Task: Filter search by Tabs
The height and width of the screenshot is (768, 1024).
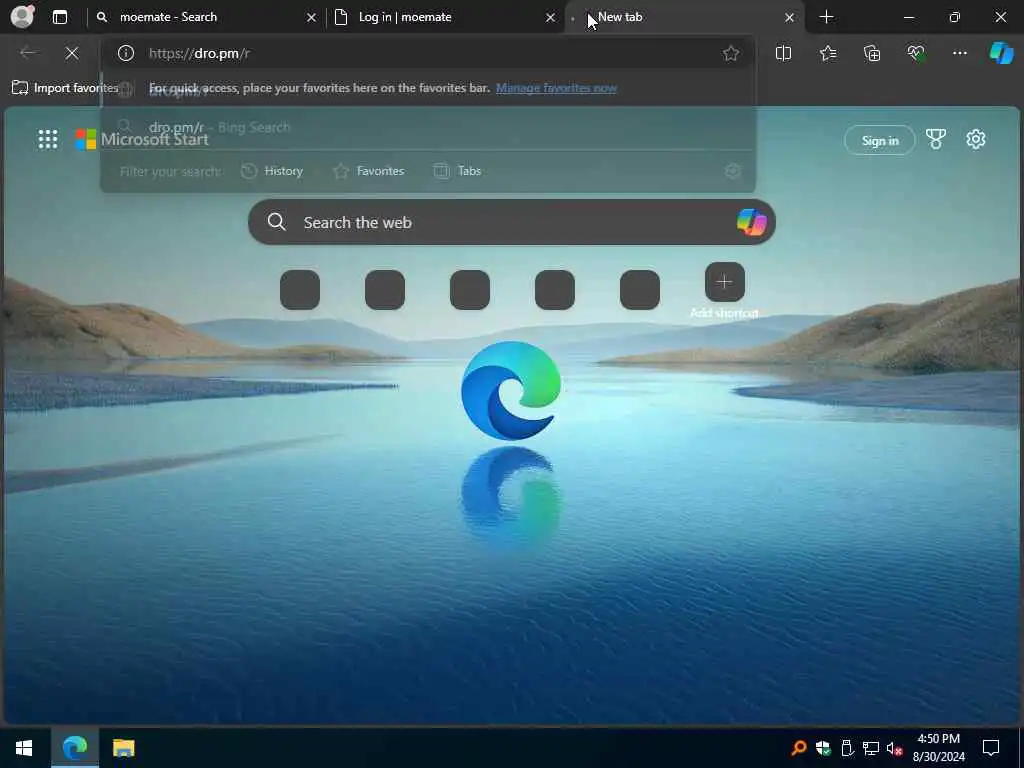Action: click(457, 171)
